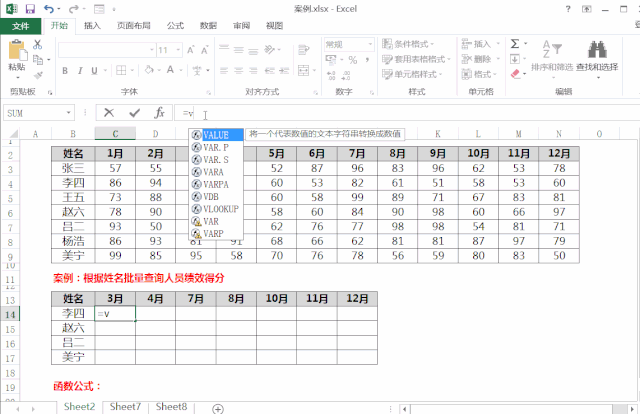Click the Redo arrow icon
The height and width of the screenshot is (414, 640).
pos(73,9)
